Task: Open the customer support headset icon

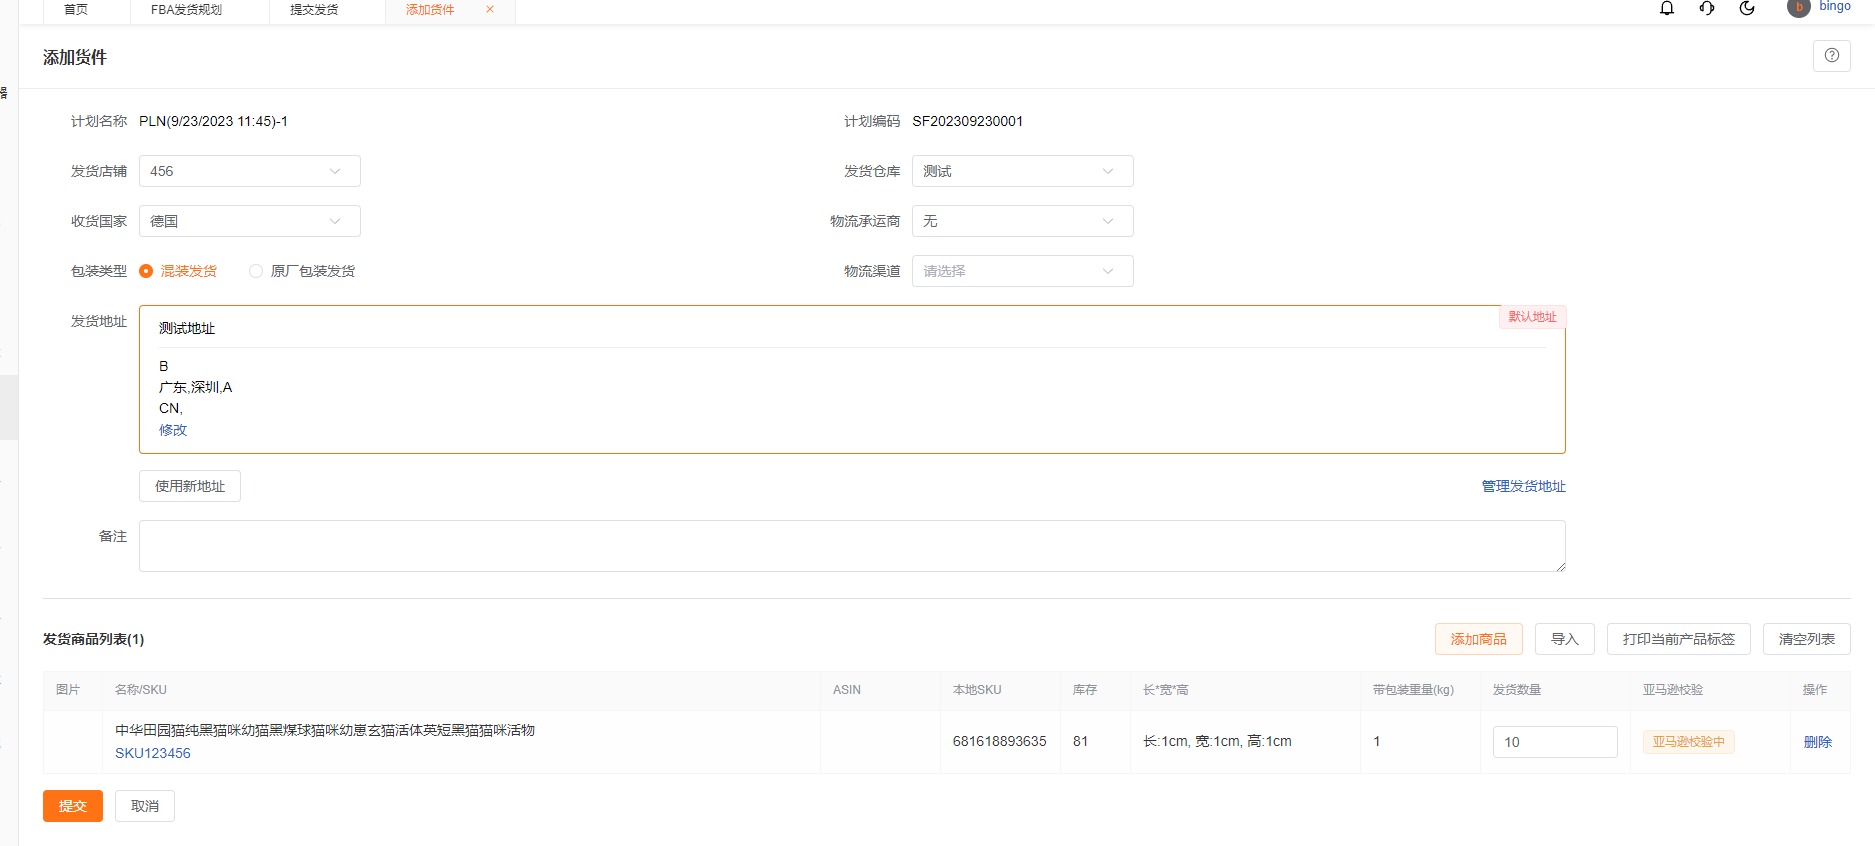Action: (x=1707, y=8)
